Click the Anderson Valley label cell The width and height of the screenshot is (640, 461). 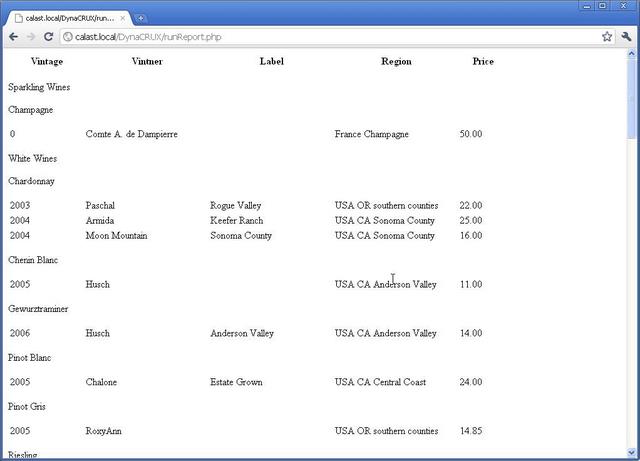pos(242,334)
